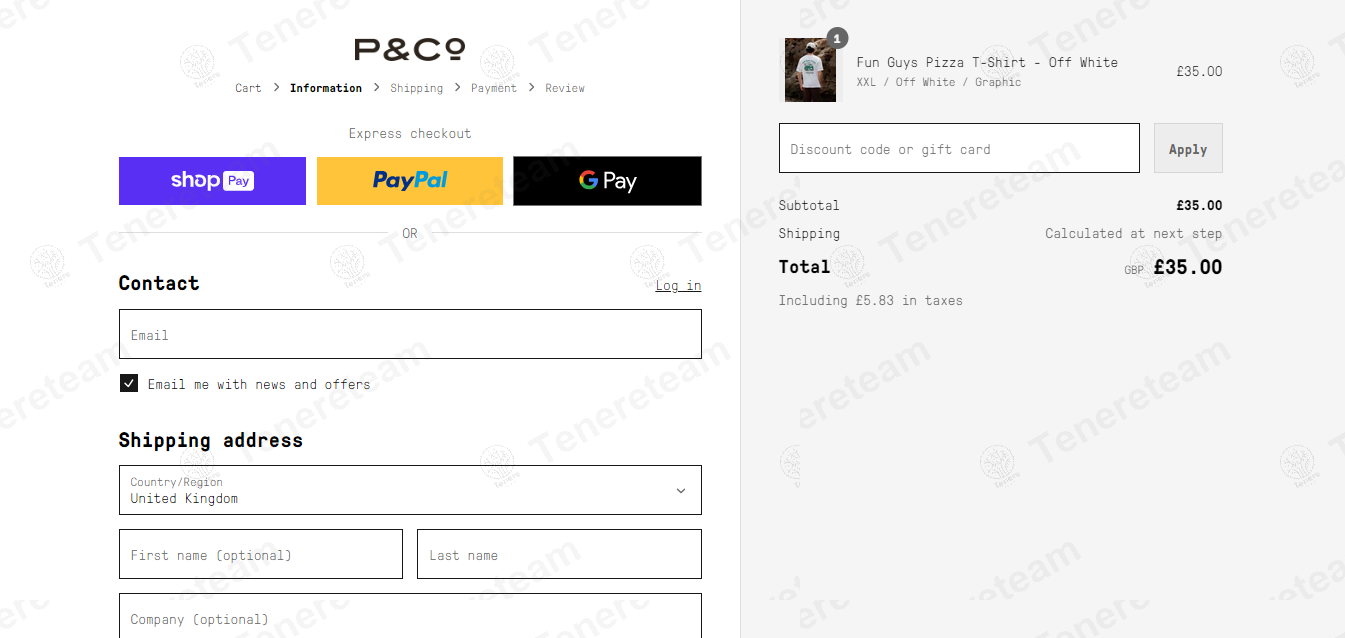Expand the Country/Region dropdown

410,490
